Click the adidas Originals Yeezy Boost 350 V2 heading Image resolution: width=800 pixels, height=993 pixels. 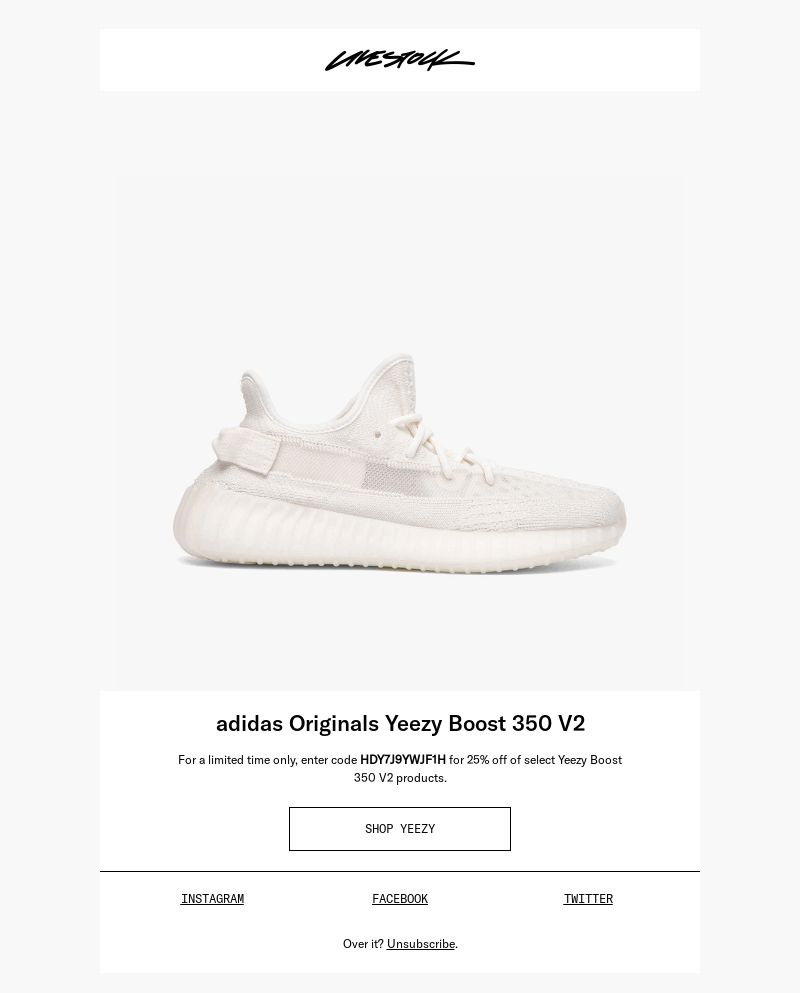[x=400, y=723]
